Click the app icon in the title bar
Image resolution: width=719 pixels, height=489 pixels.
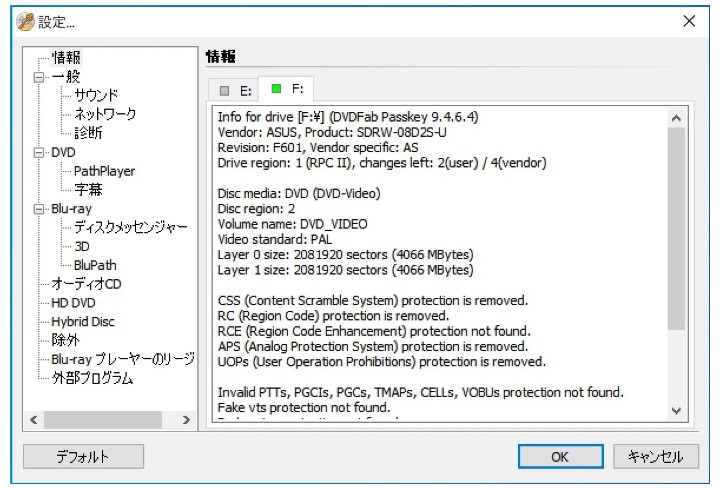[25, 22]
